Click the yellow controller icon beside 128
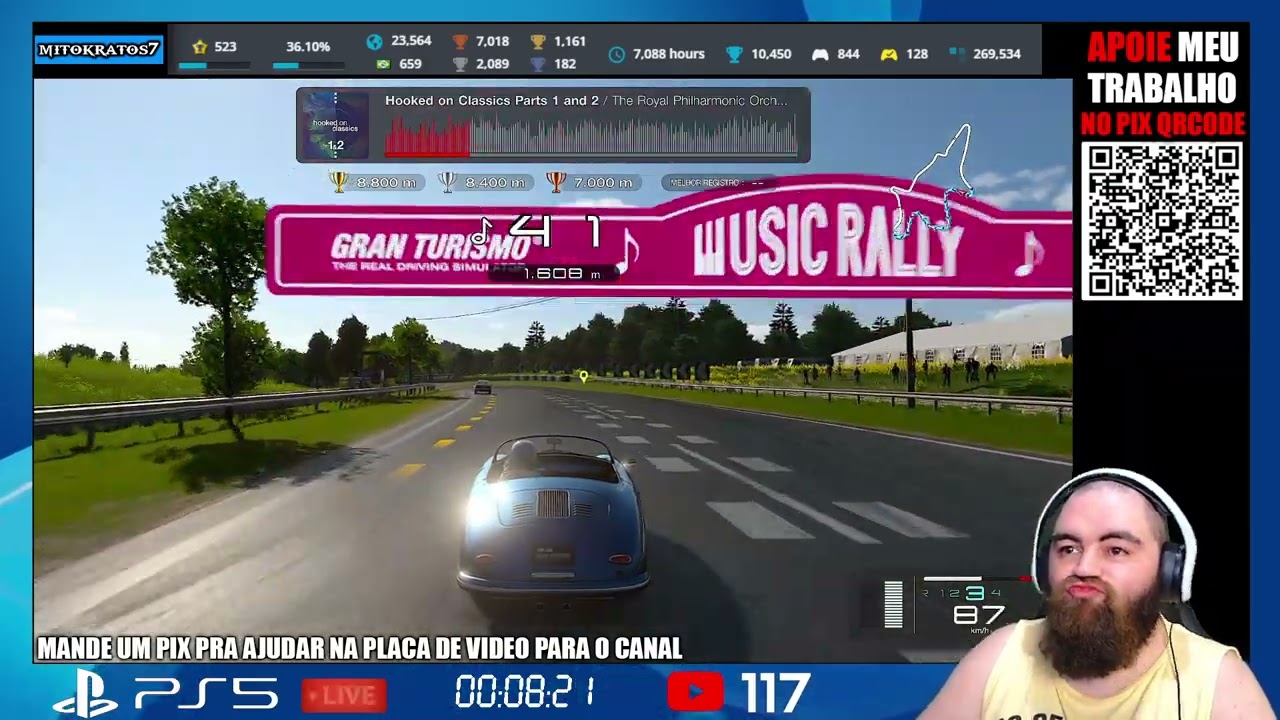Screen dimensions: 1280x720 coord(888,54)
